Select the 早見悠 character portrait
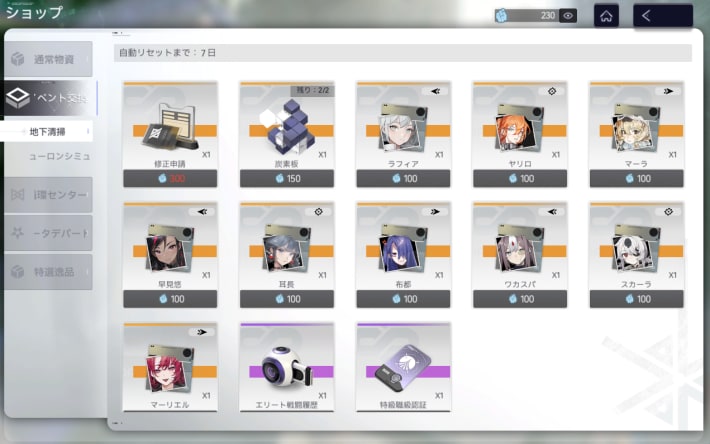The height and width of the screenshot is (444, 710). 169,248
